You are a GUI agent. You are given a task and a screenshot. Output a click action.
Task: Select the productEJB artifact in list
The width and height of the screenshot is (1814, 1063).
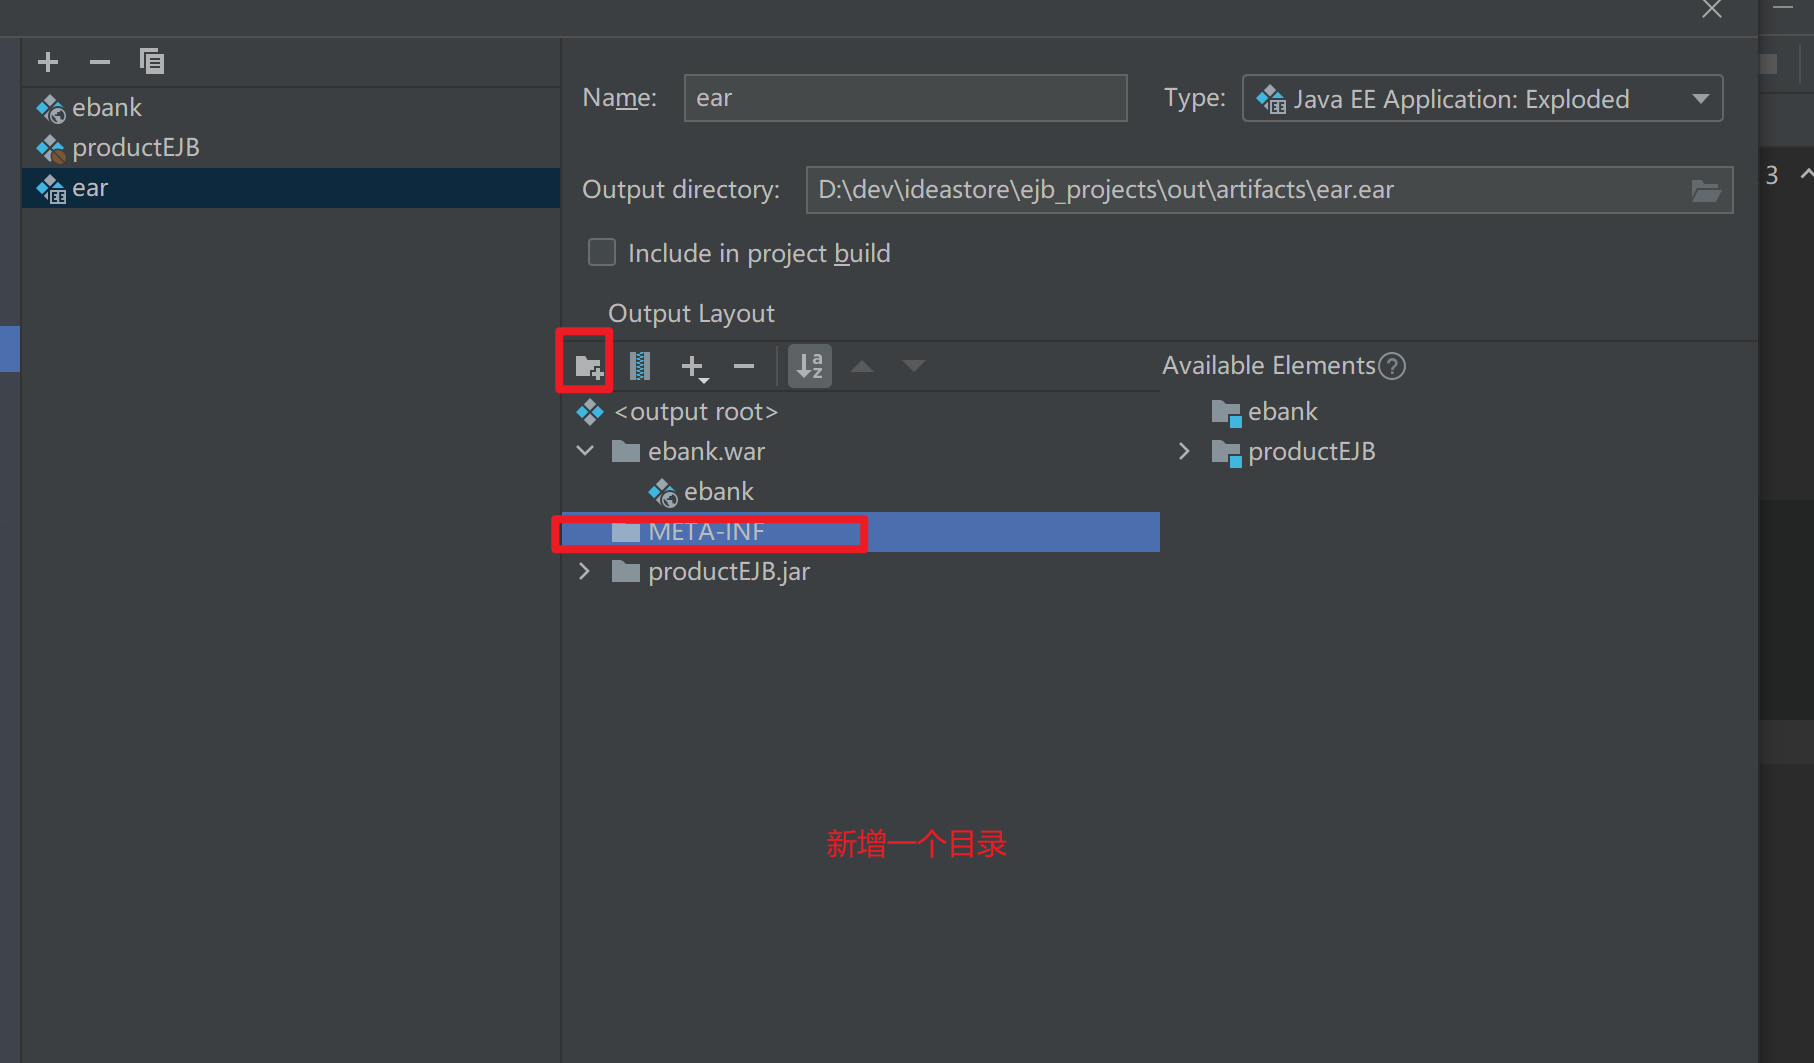[290, 148]
